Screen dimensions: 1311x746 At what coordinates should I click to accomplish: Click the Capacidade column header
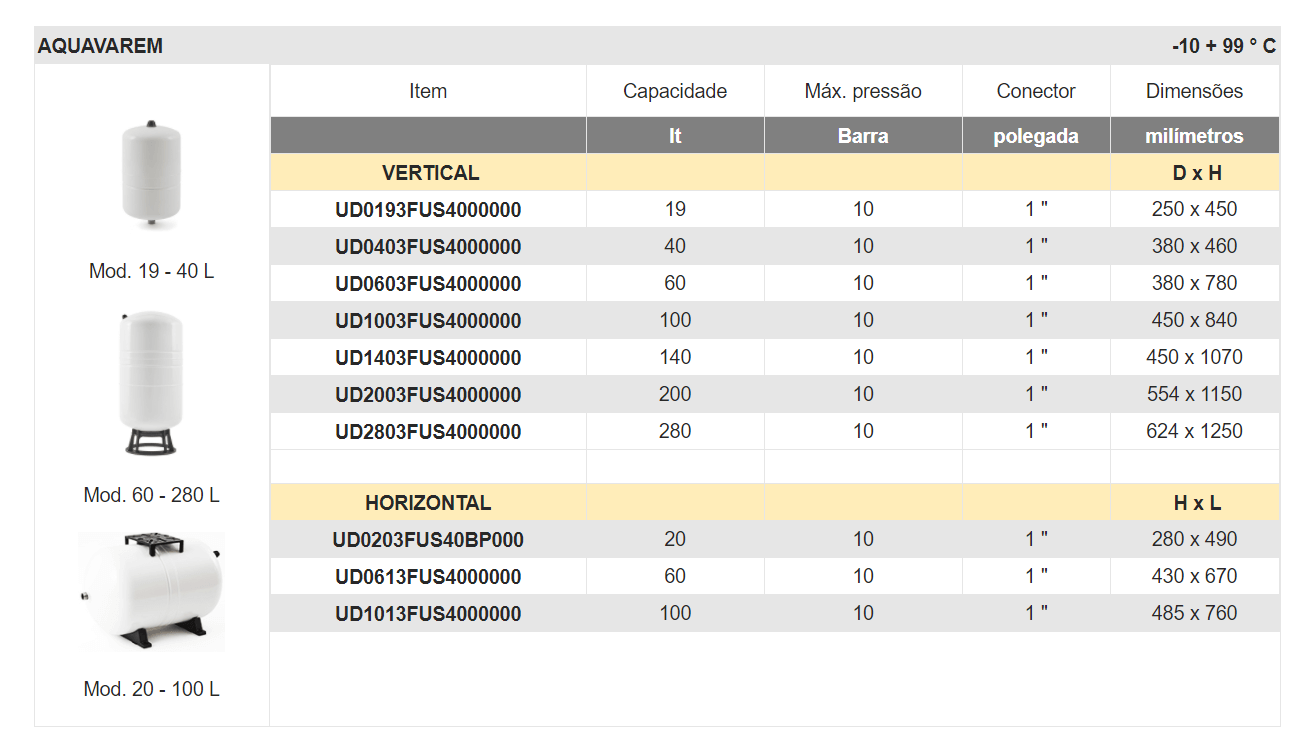tap(675, 91)
